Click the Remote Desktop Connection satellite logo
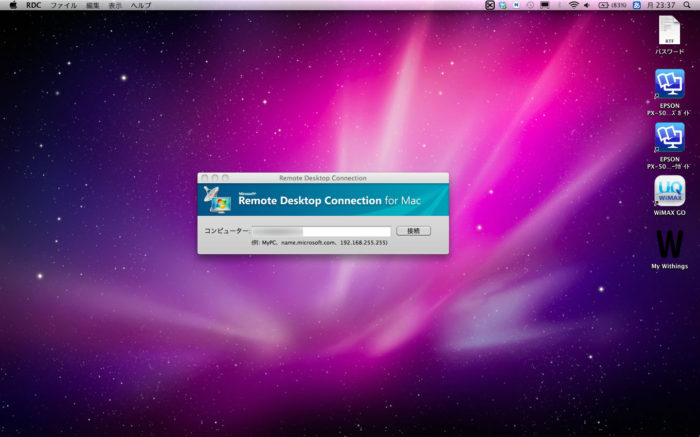This screenshot has width=700, height=437. click(x=217, y=199)
